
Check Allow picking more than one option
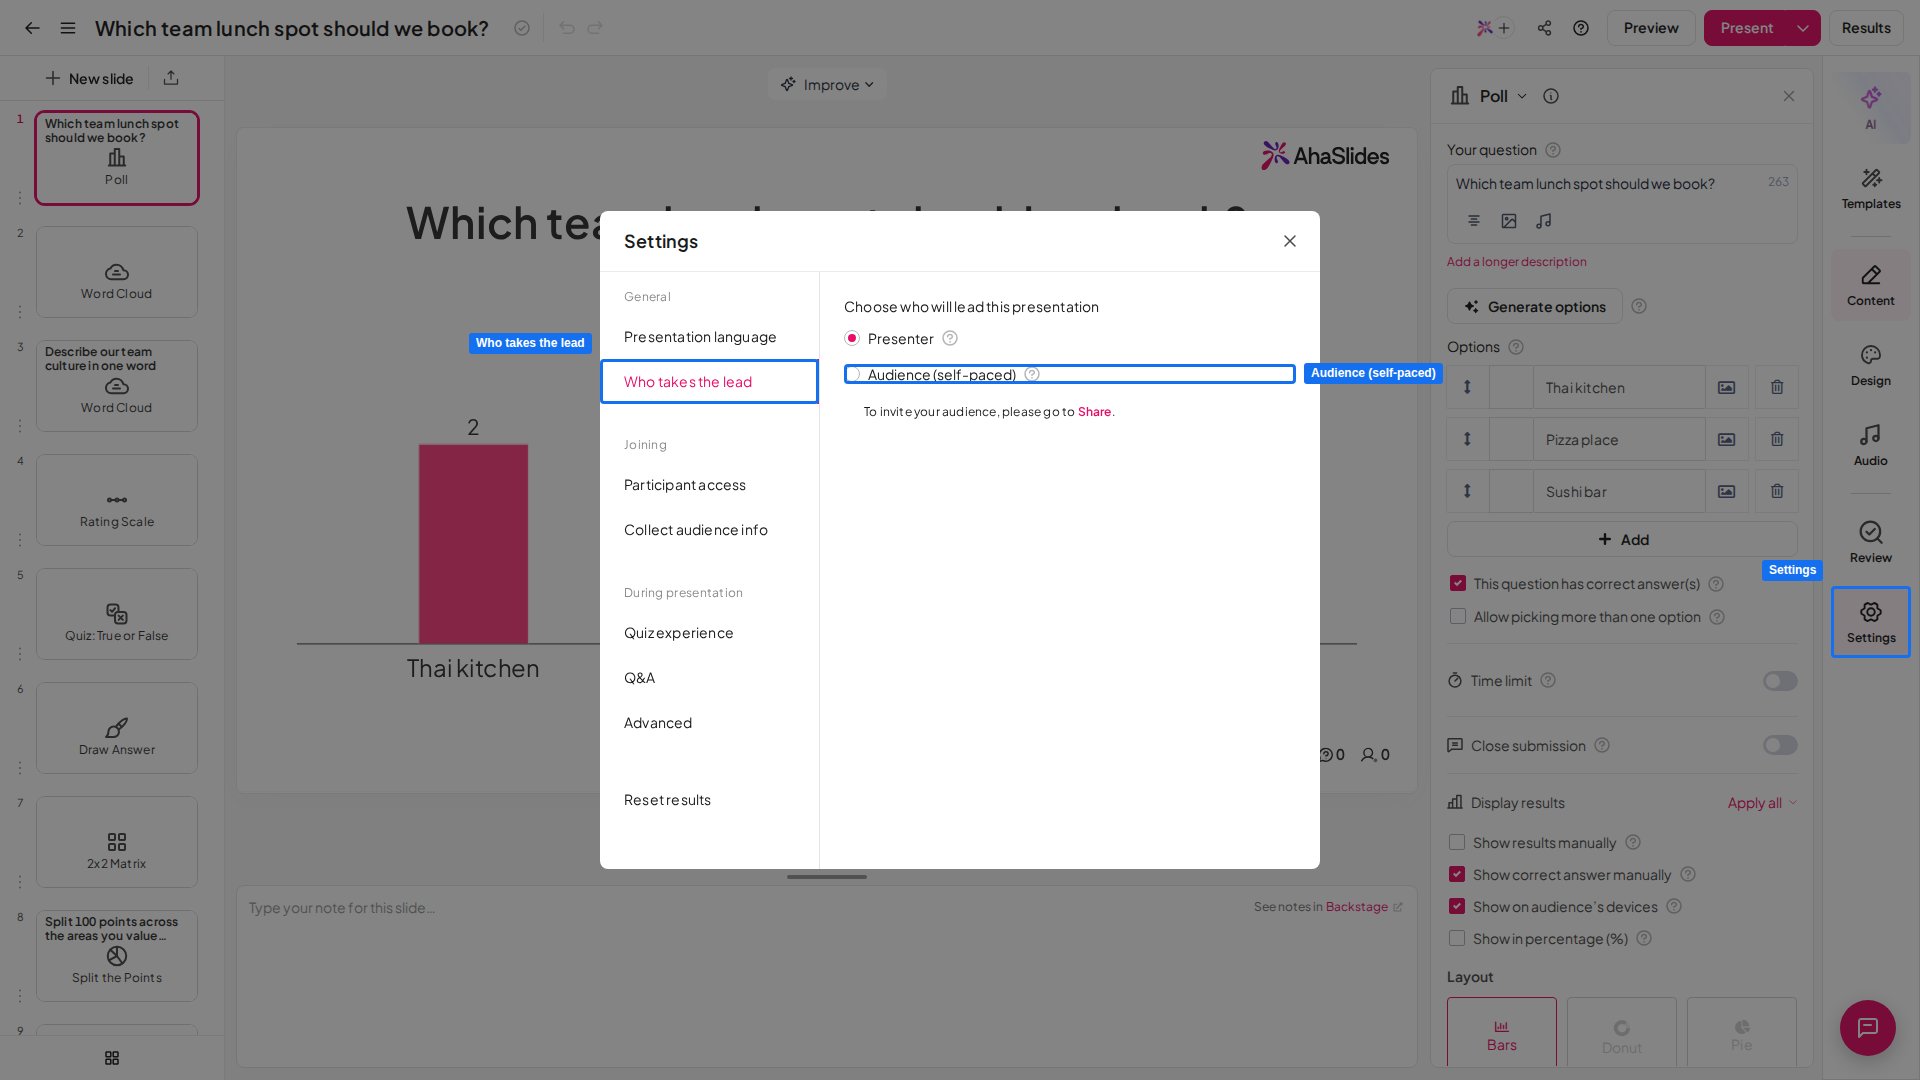coord(1458,616)
